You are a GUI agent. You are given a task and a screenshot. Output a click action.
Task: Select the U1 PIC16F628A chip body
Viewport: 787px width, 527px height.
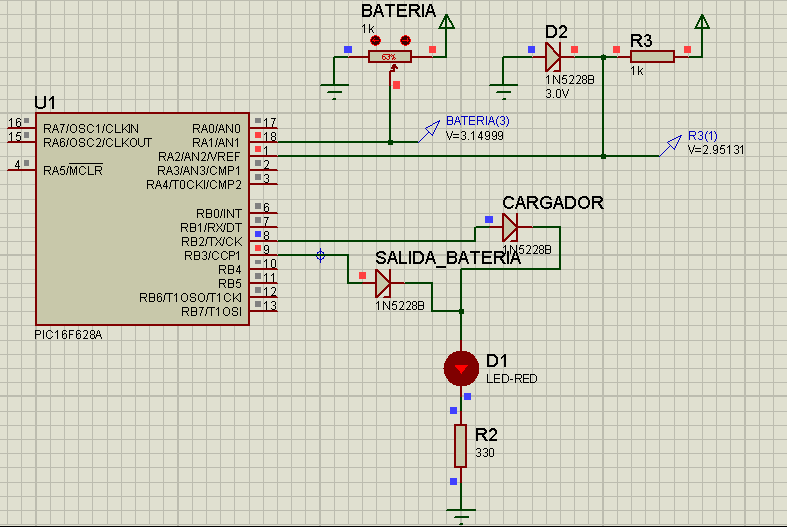tap(143, 219)
